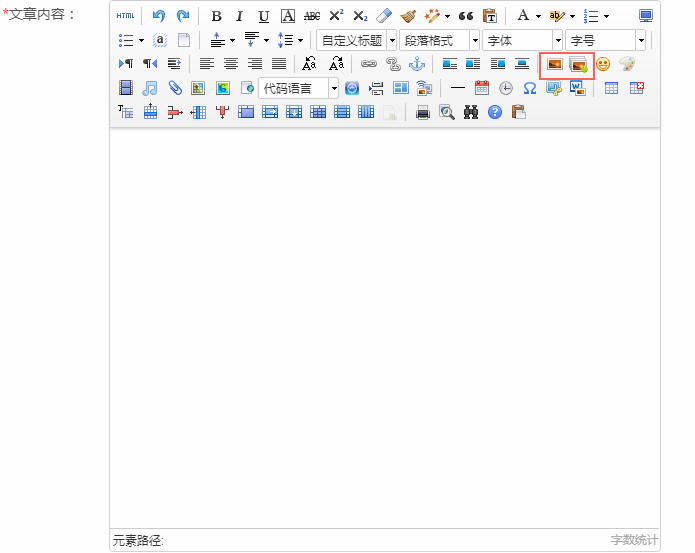Screen dimensions: 695x553
Task: Click the preview magnifier icon
Action: 447,113
